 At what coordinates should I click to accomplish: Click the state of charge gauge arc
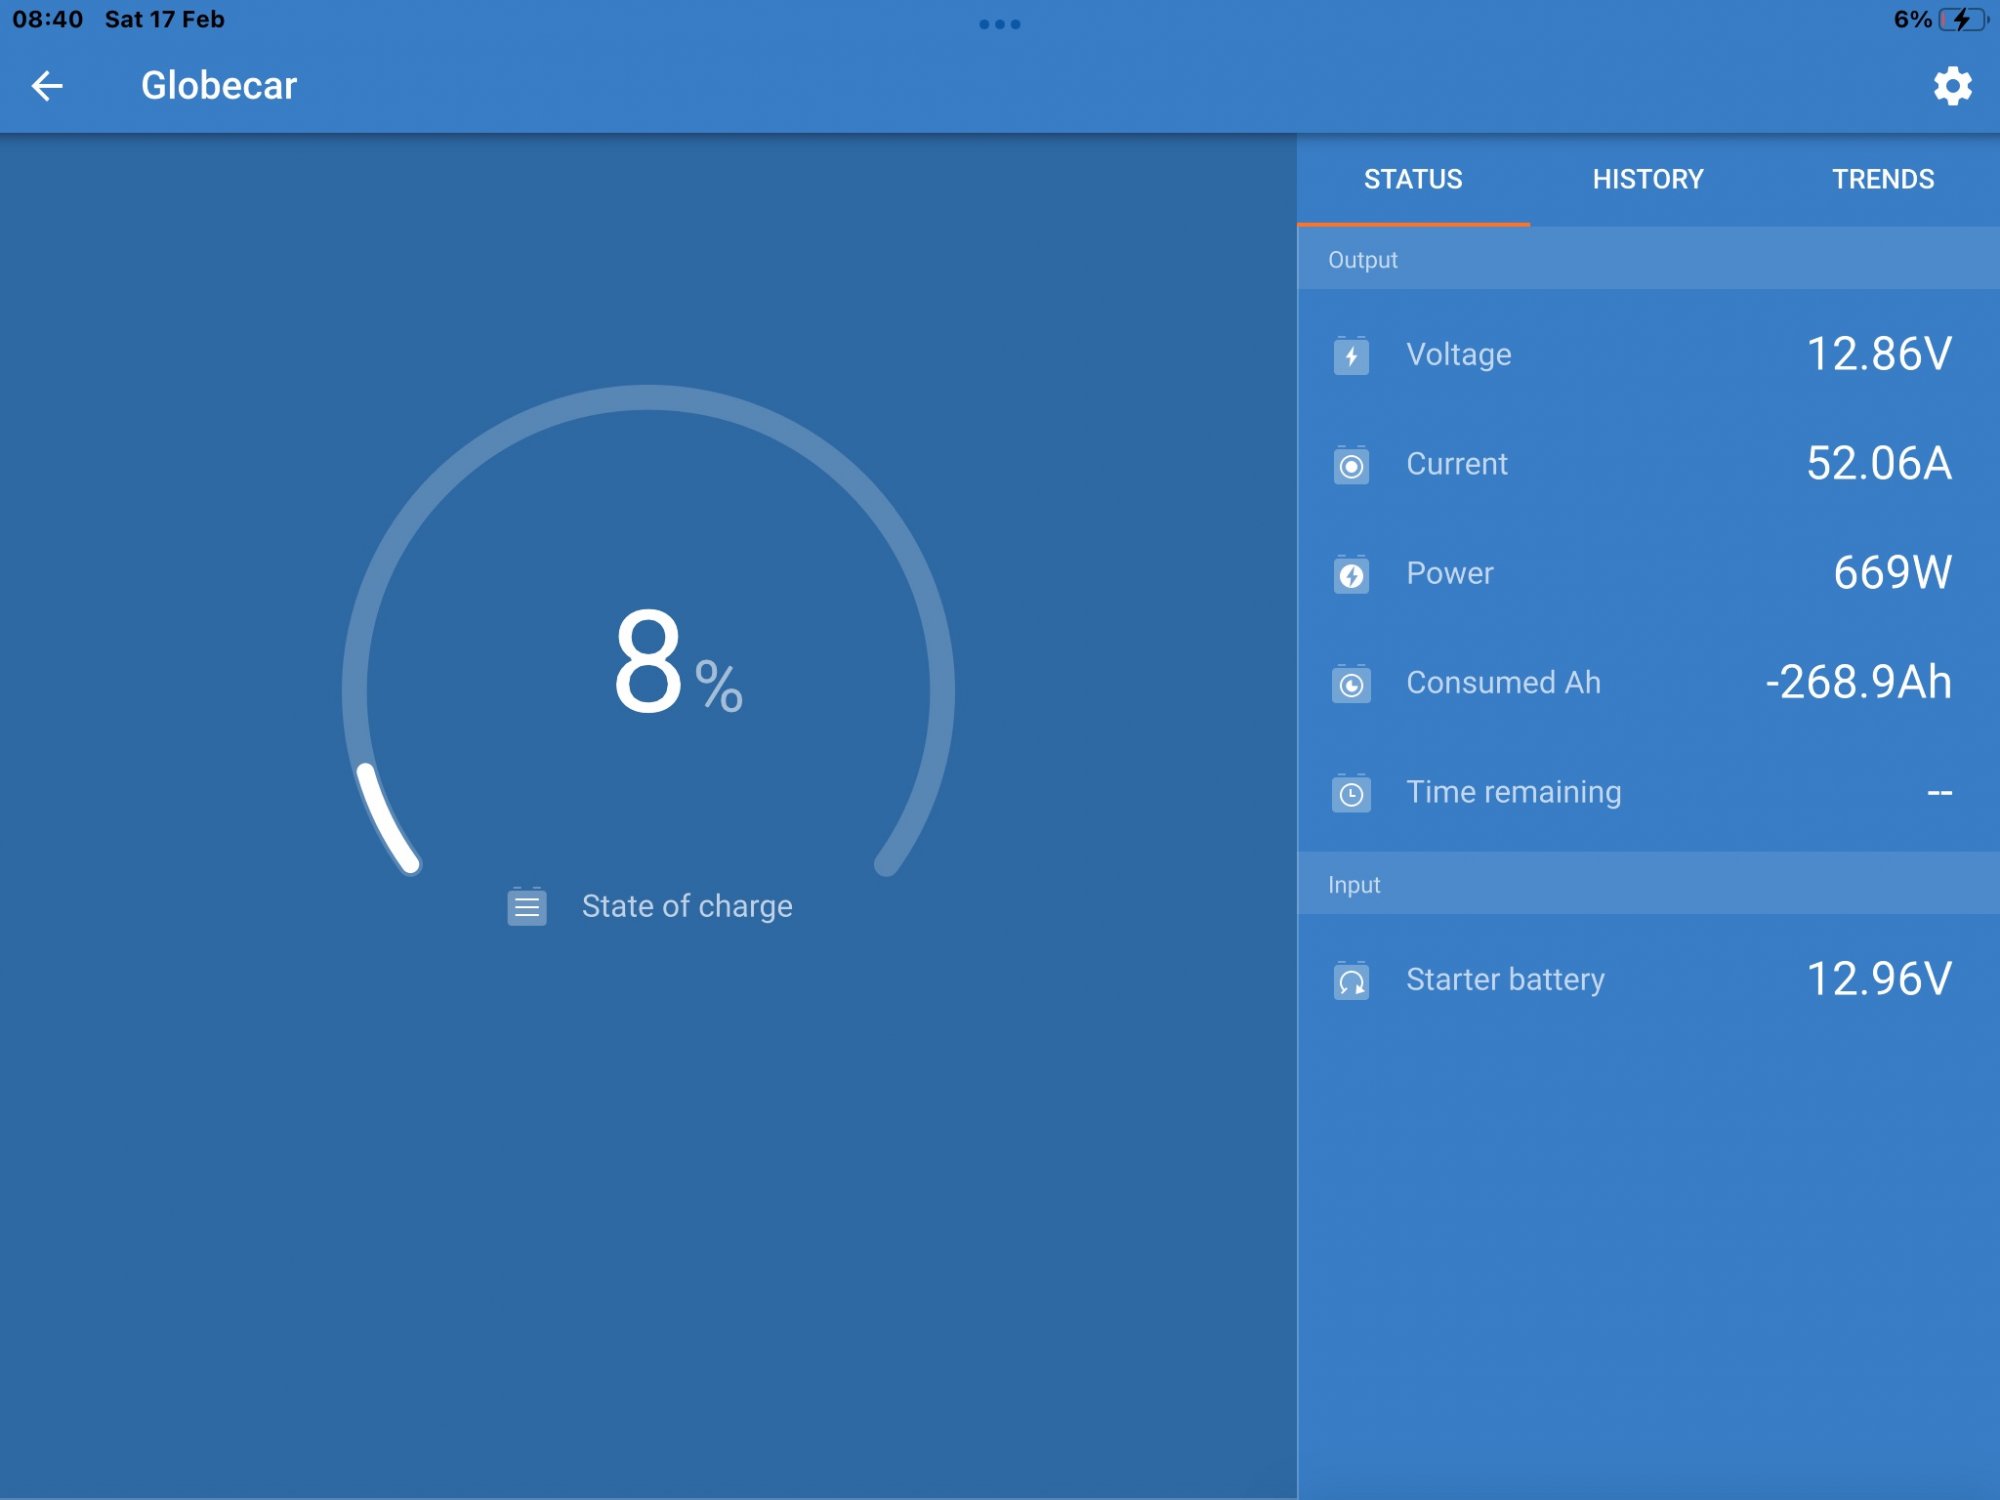click(x=648, y=398)
